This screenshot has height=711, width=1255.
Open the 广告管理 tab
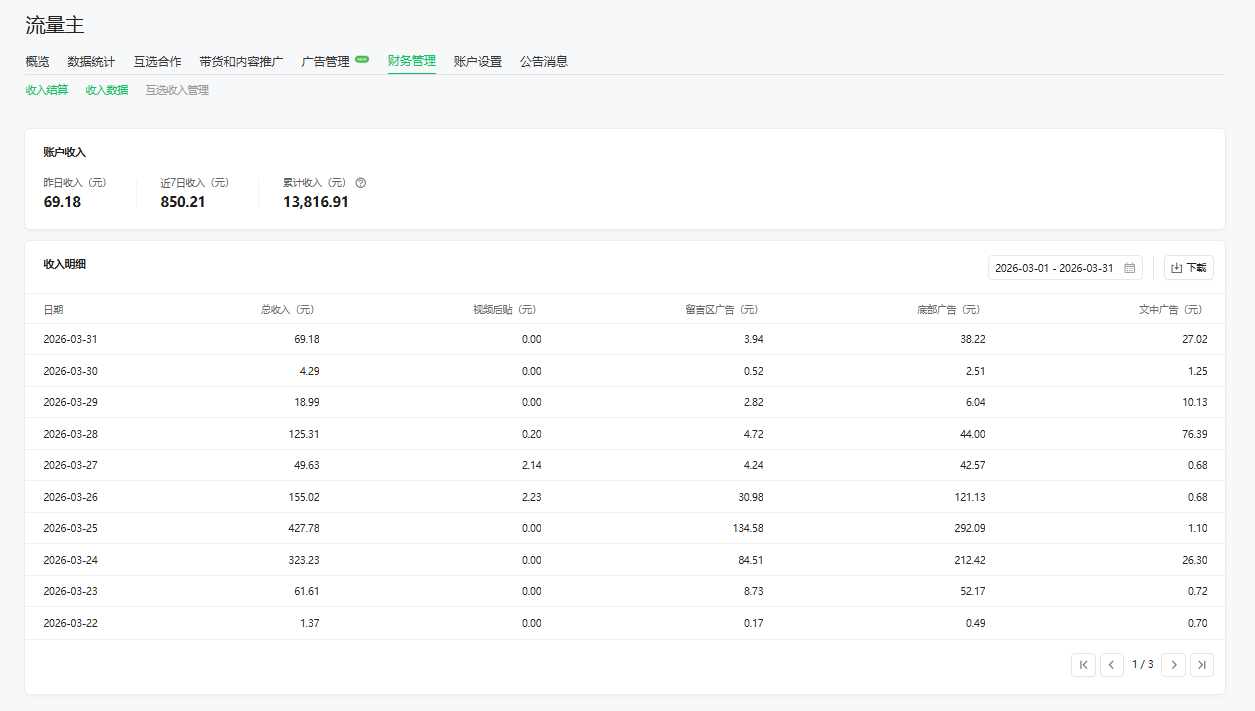pos(326,62)
